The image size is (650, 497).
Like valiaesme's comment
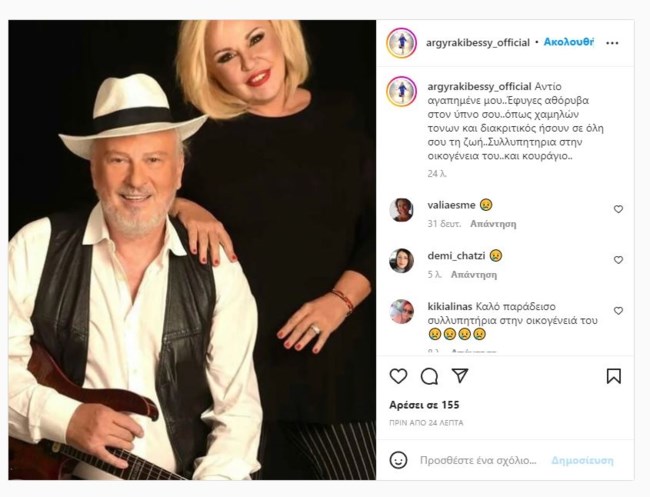(618, 209)
